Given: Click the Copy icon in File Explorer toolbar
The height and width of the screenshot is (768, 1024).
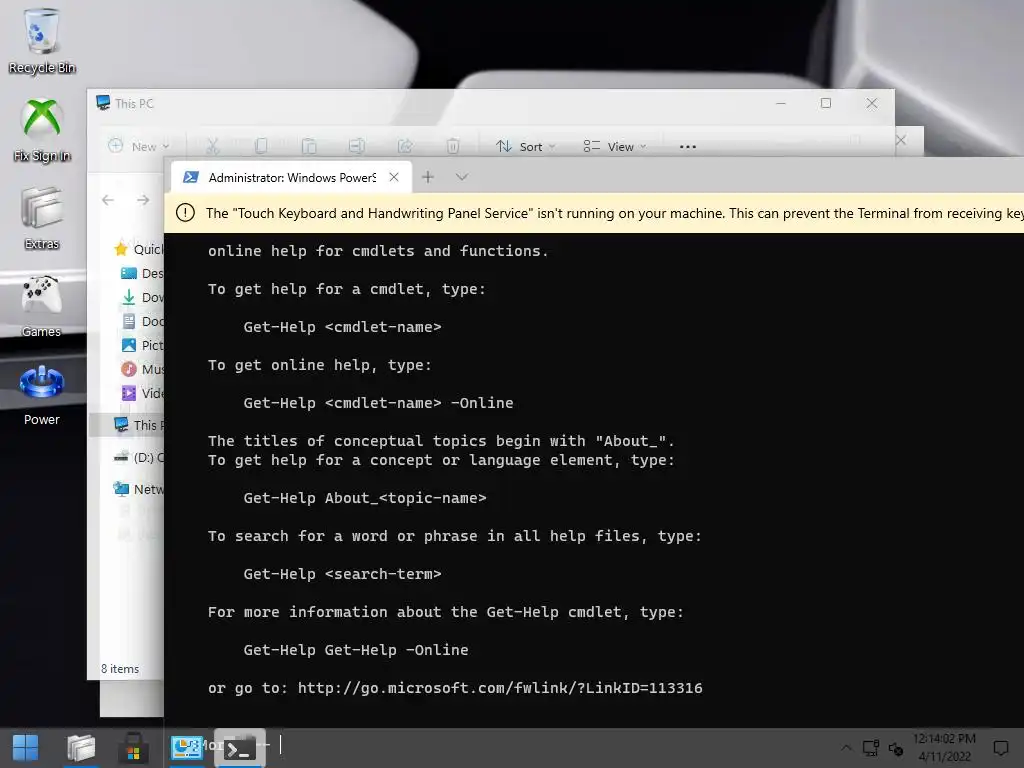Looking at the screenshot, I should (x=261, y=146).
